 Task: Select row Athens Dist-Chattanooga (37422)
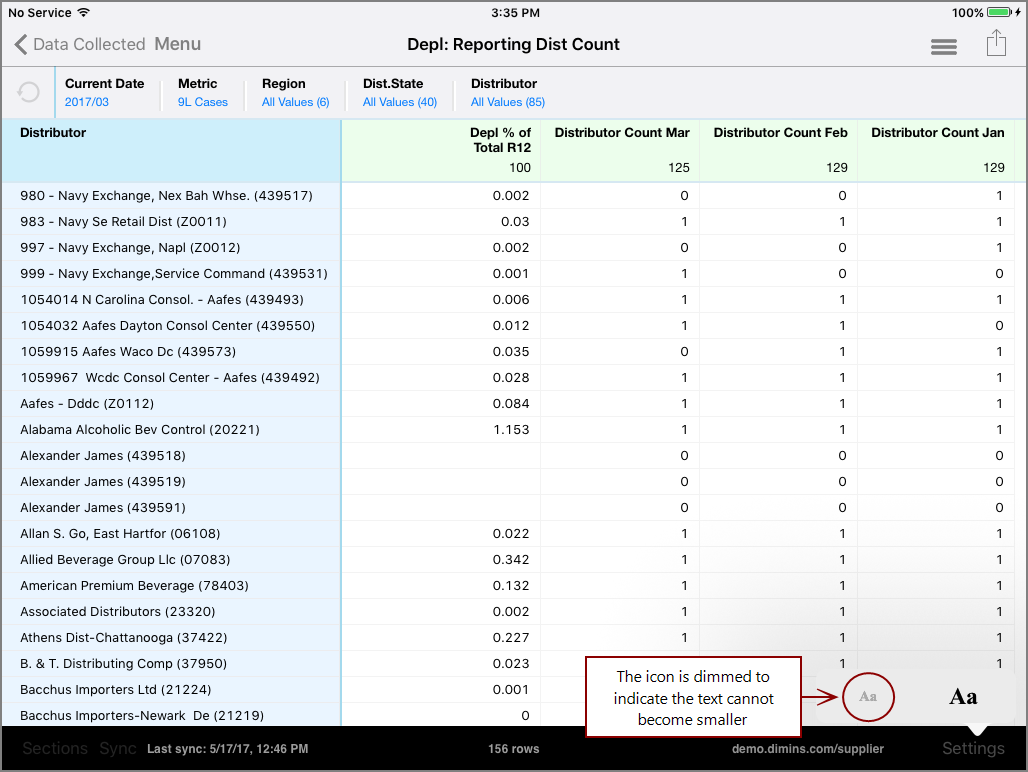point(508,638)
